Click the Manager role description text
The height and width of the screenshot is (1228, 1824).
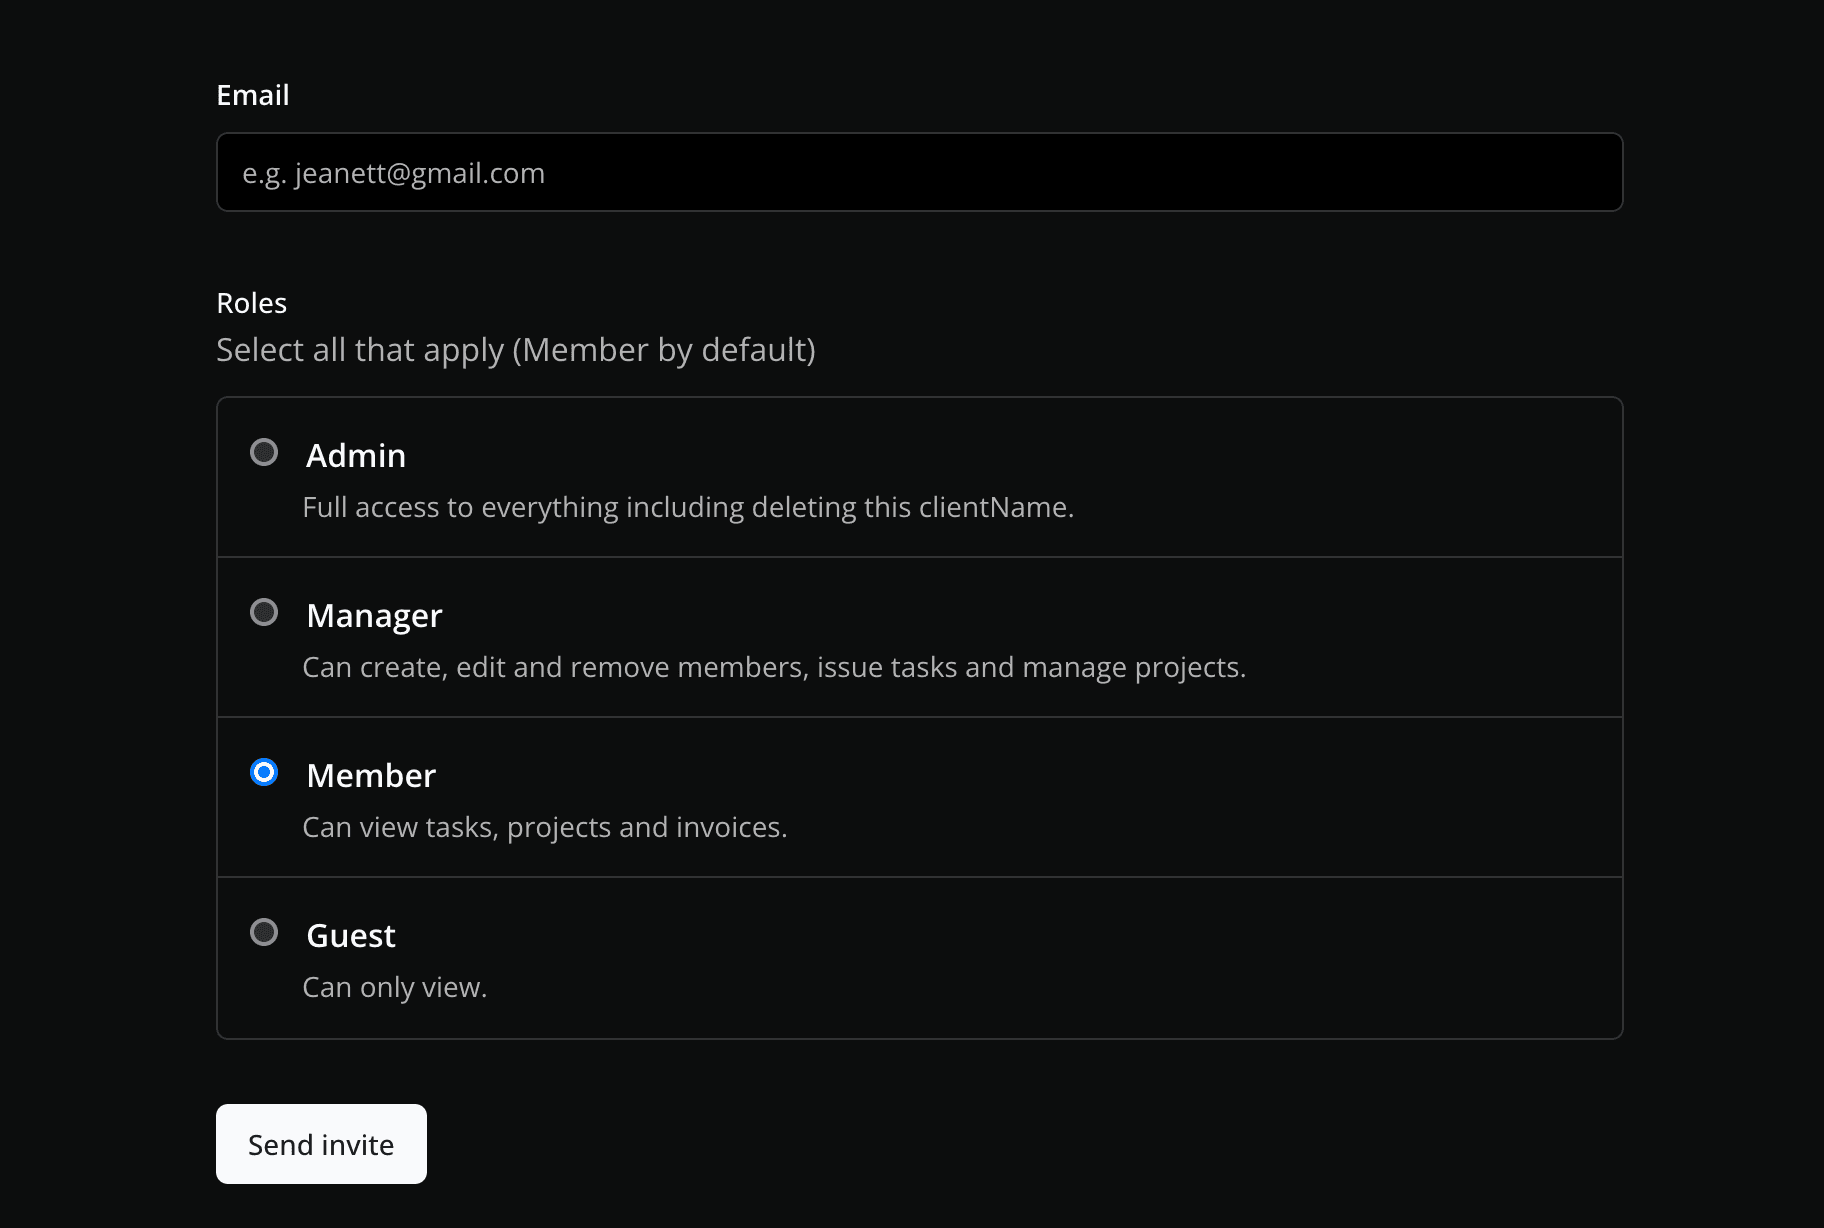point(774,667)
